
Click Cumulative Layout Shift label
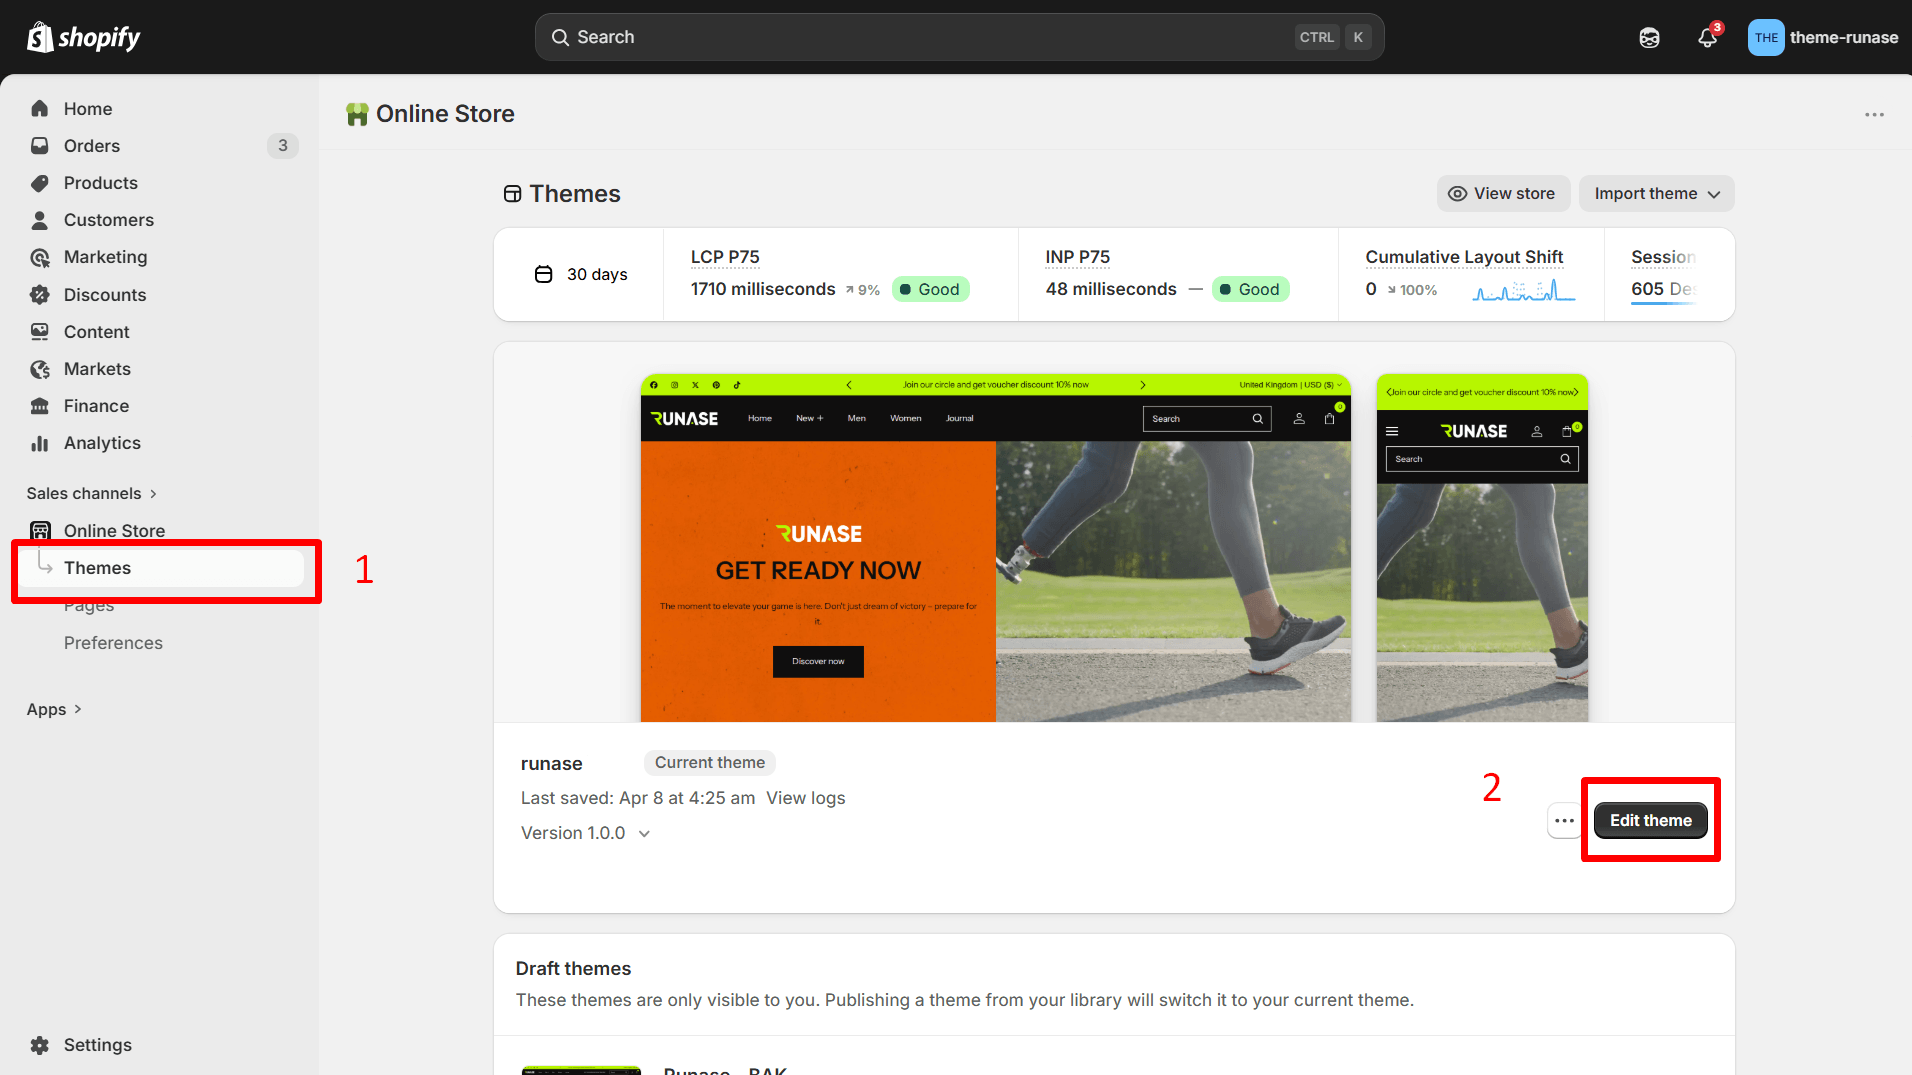(1464, 257)
